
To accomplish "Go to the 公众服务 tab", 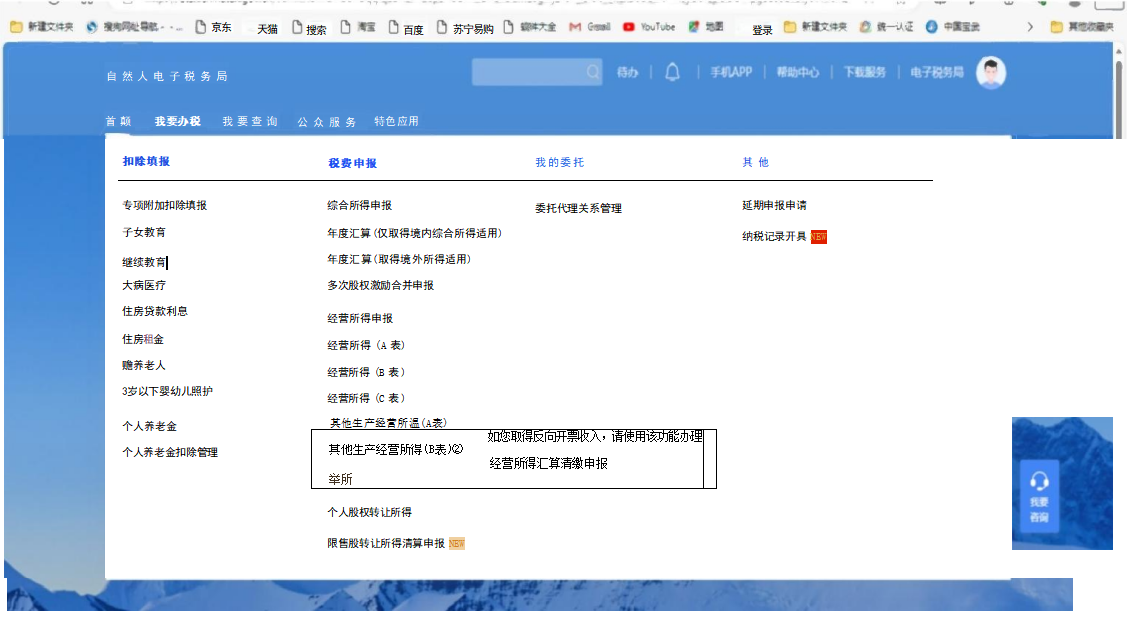I will pyautogui.click(x=326, y=122).
